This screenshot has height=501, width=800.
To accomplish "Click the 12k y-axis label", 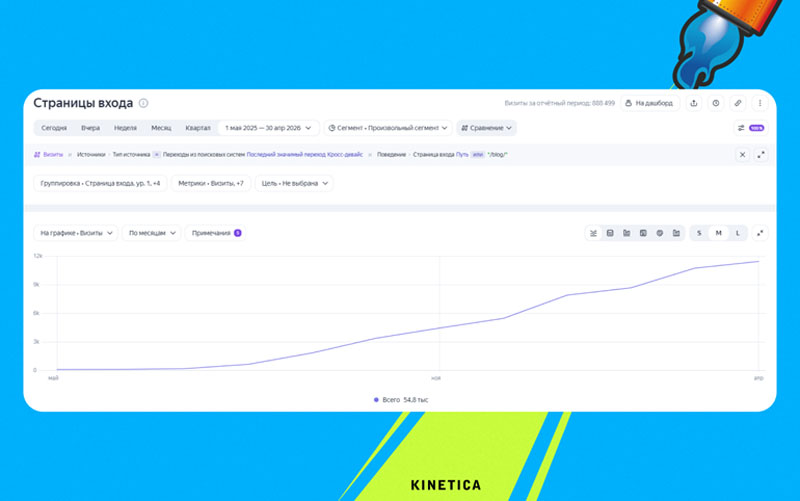I will (38, 256).
